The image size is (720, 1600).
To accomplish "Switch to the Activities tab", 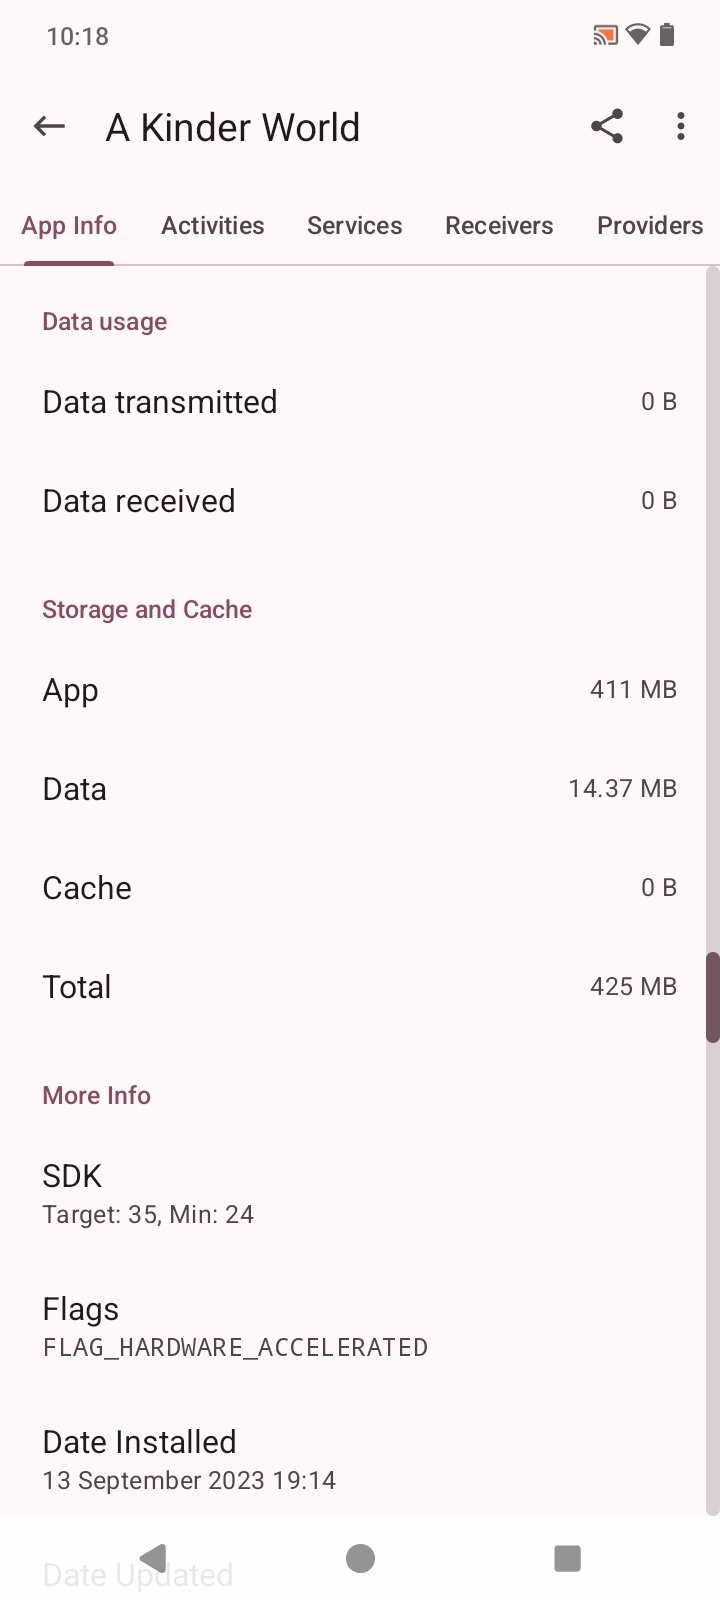I will point(213,226).
